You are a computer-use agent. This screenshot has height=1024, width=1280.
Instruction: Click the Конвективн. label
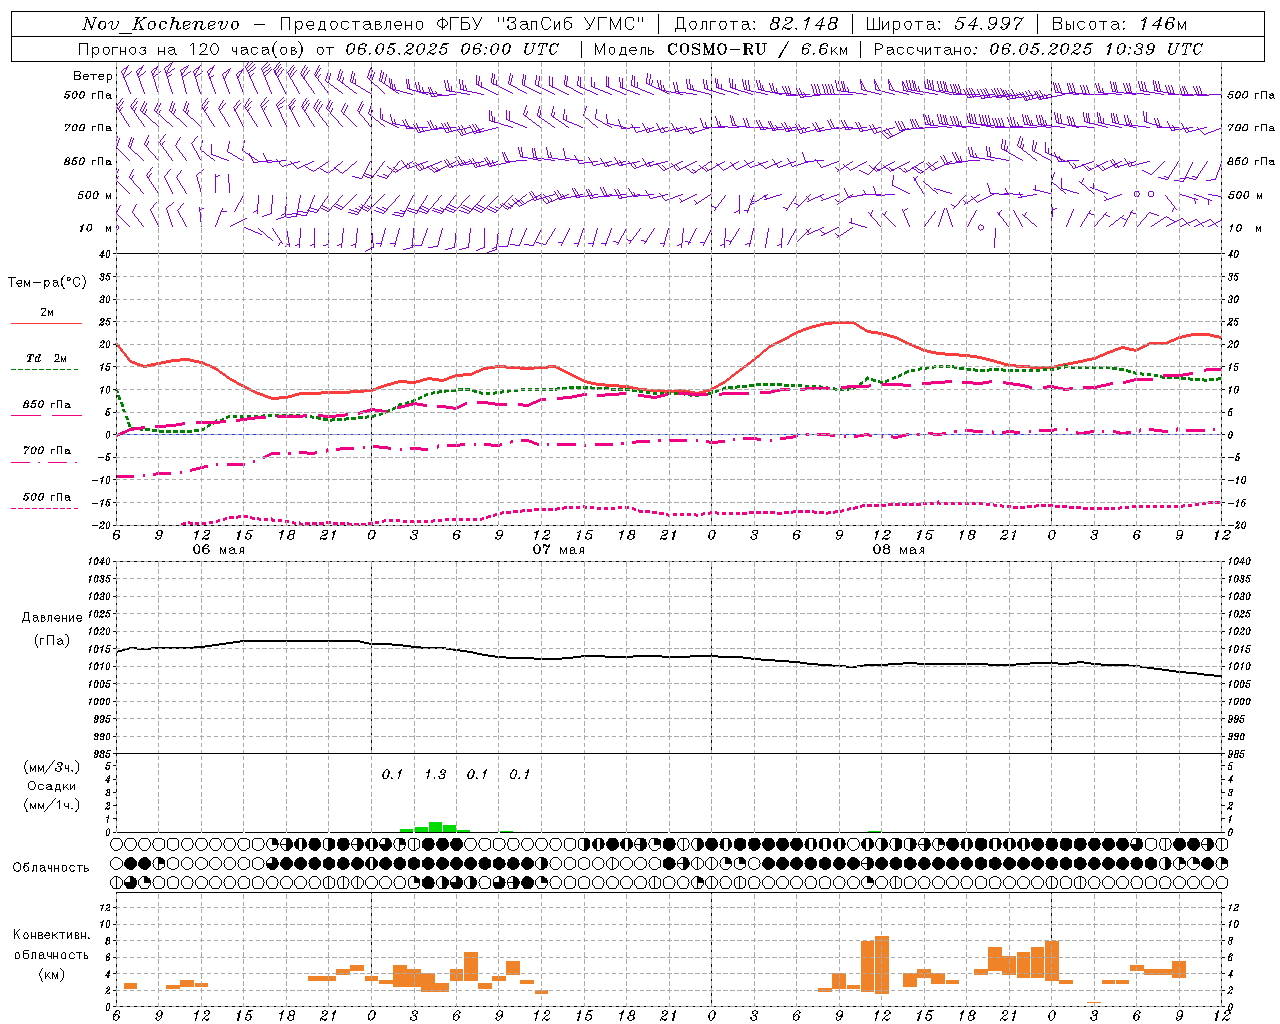click(x=51, y=935)
